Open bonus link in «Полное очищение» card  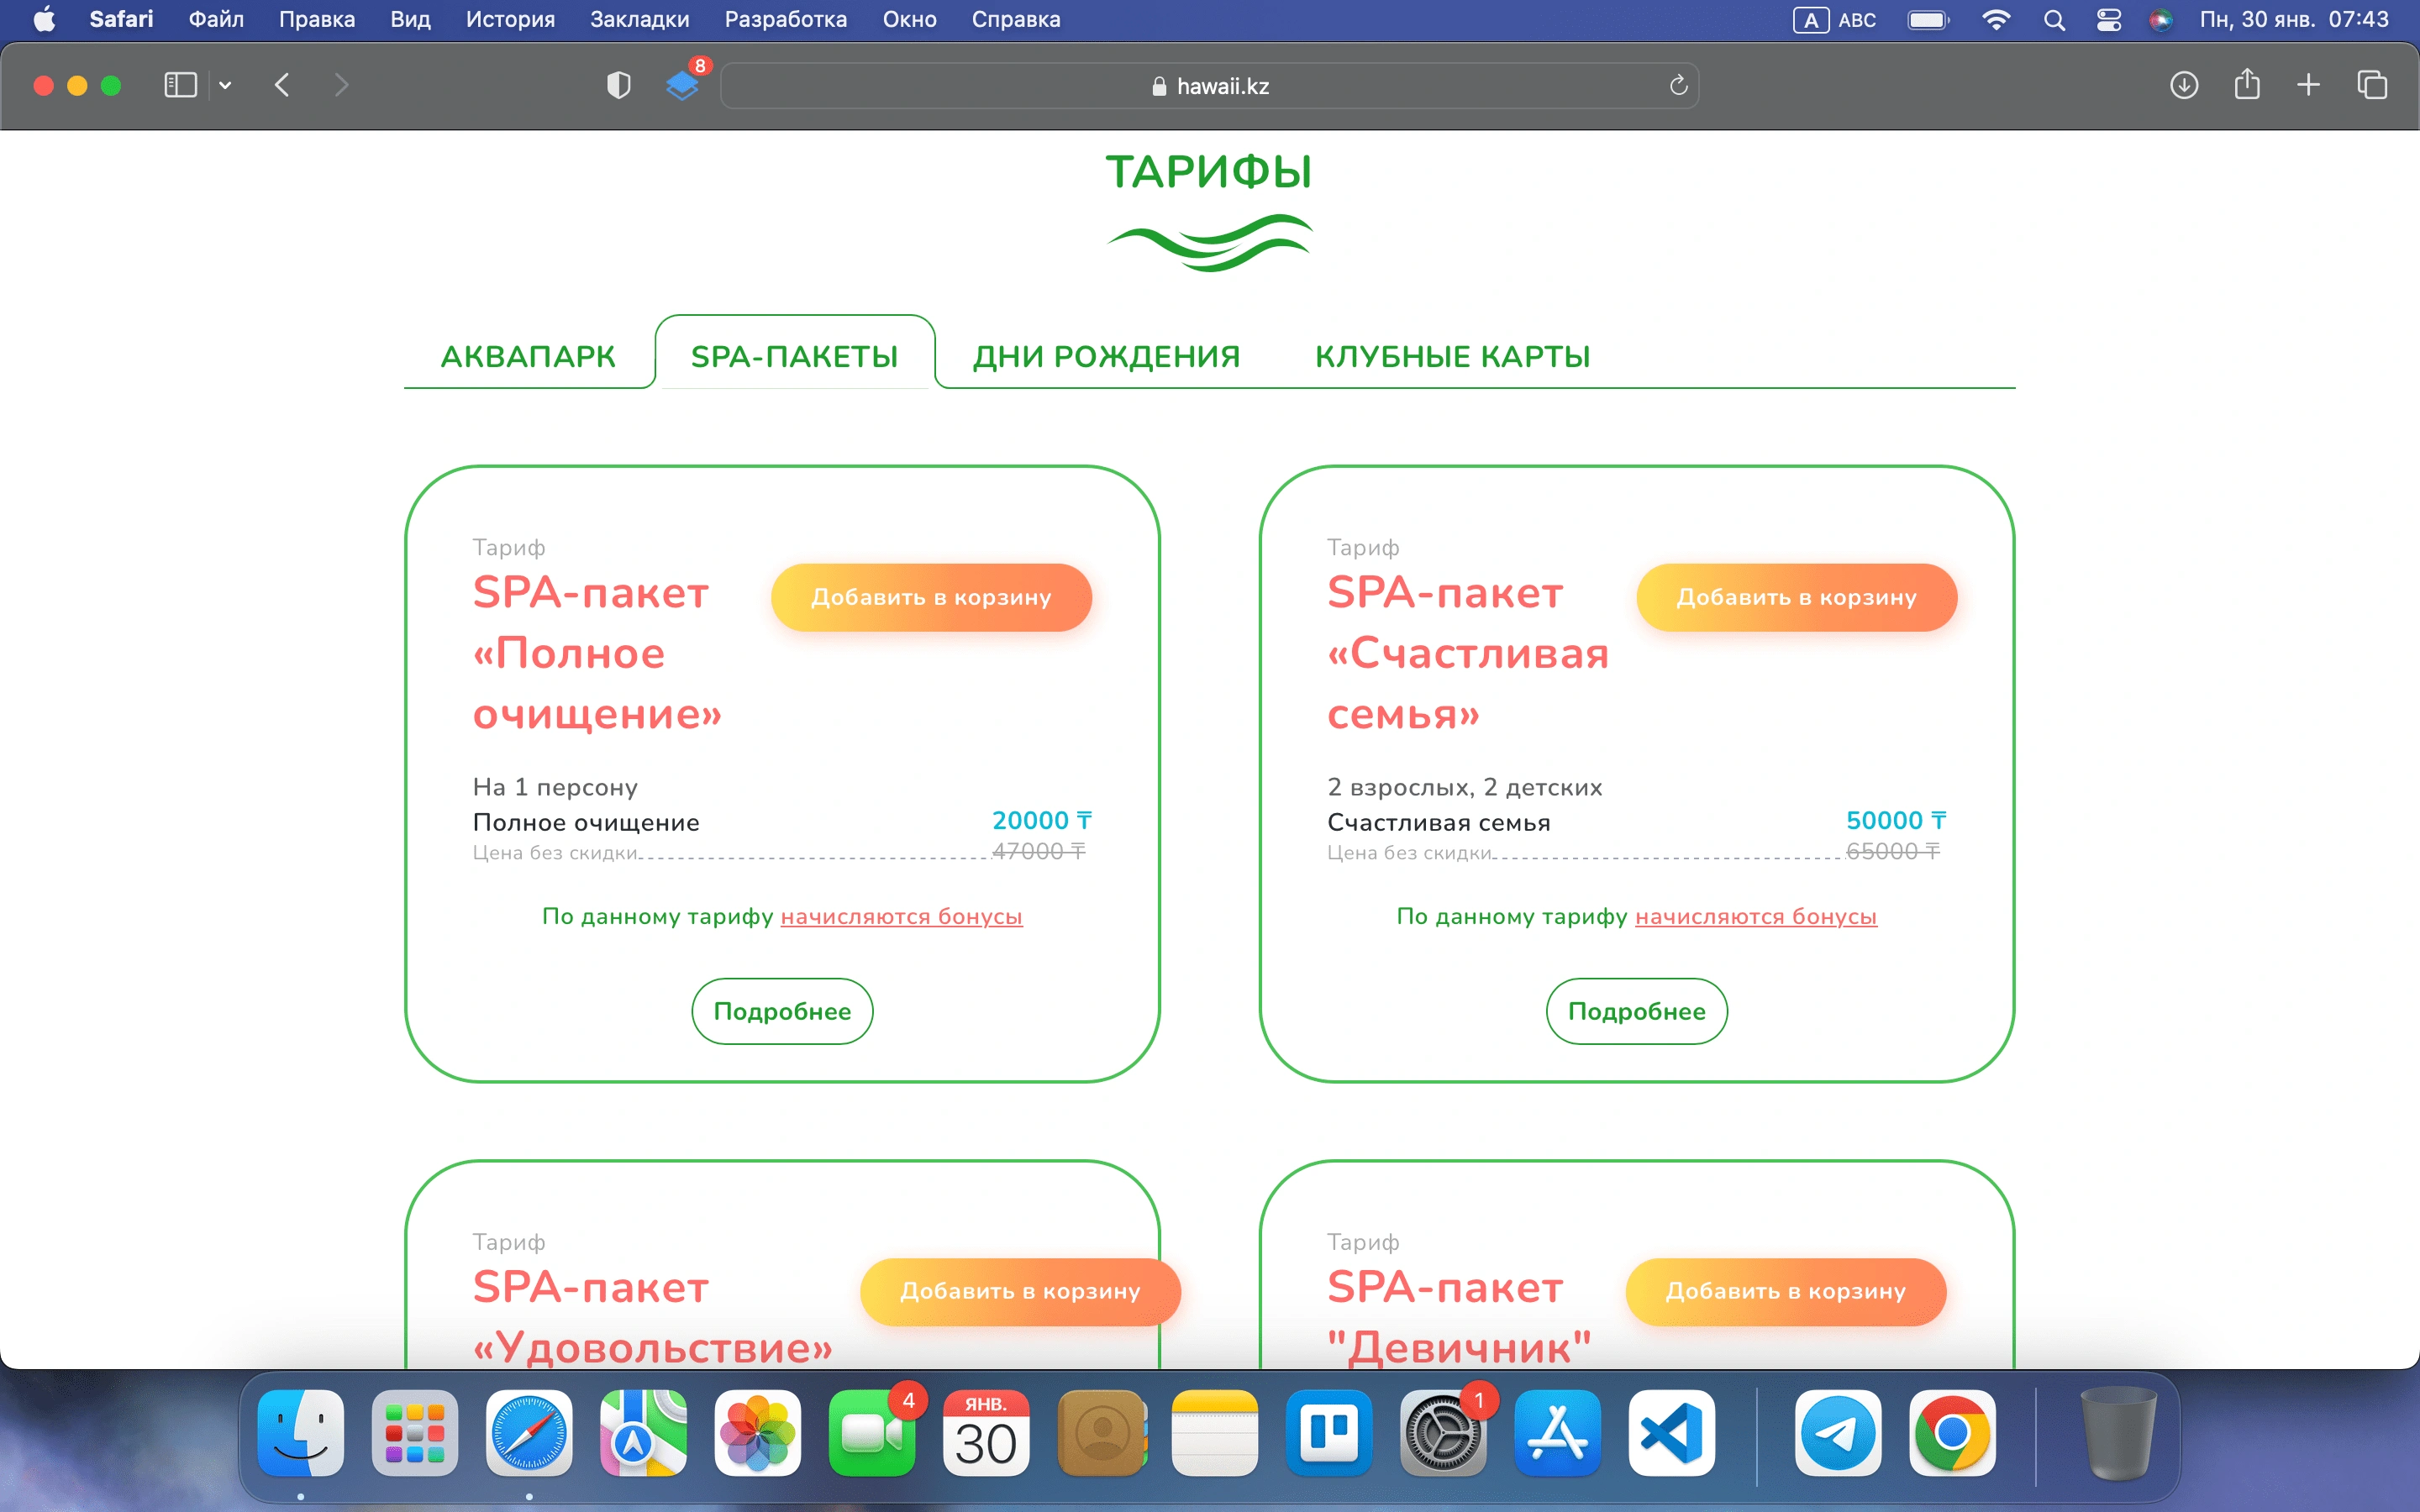click(x=901, y=916)
